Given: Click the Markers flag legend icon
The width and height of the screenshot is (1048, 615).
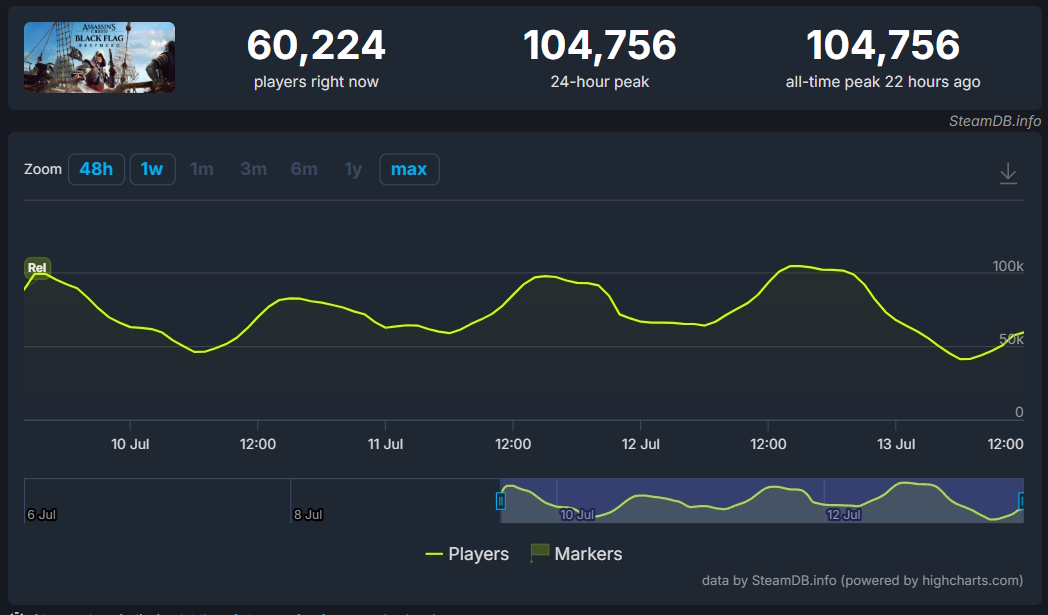Looking at the screenshot, I should pos(539,553).
